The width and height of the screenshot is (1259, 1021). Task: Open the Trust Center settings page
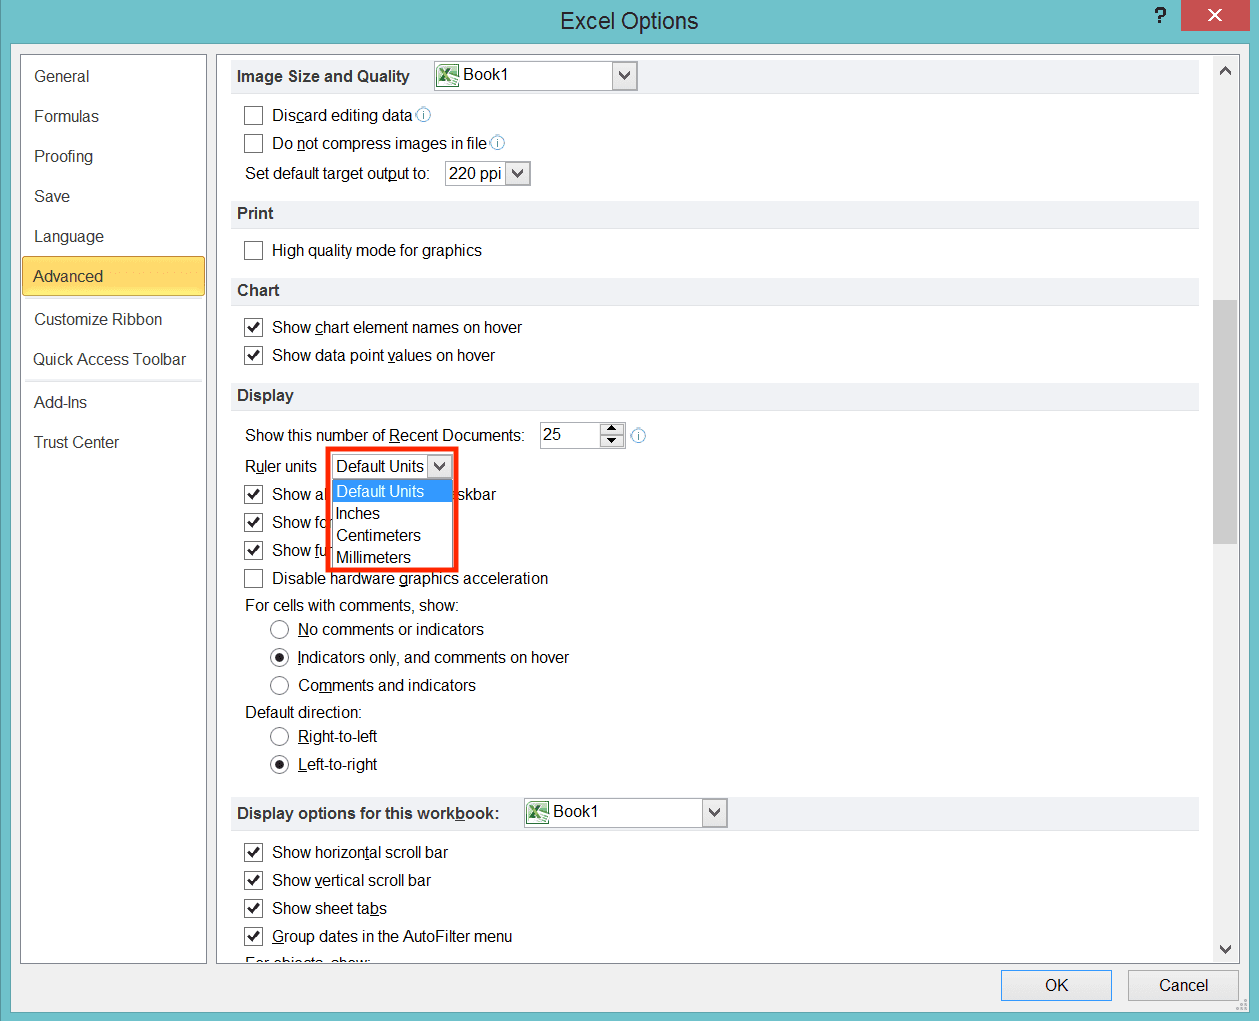(76, 441)
